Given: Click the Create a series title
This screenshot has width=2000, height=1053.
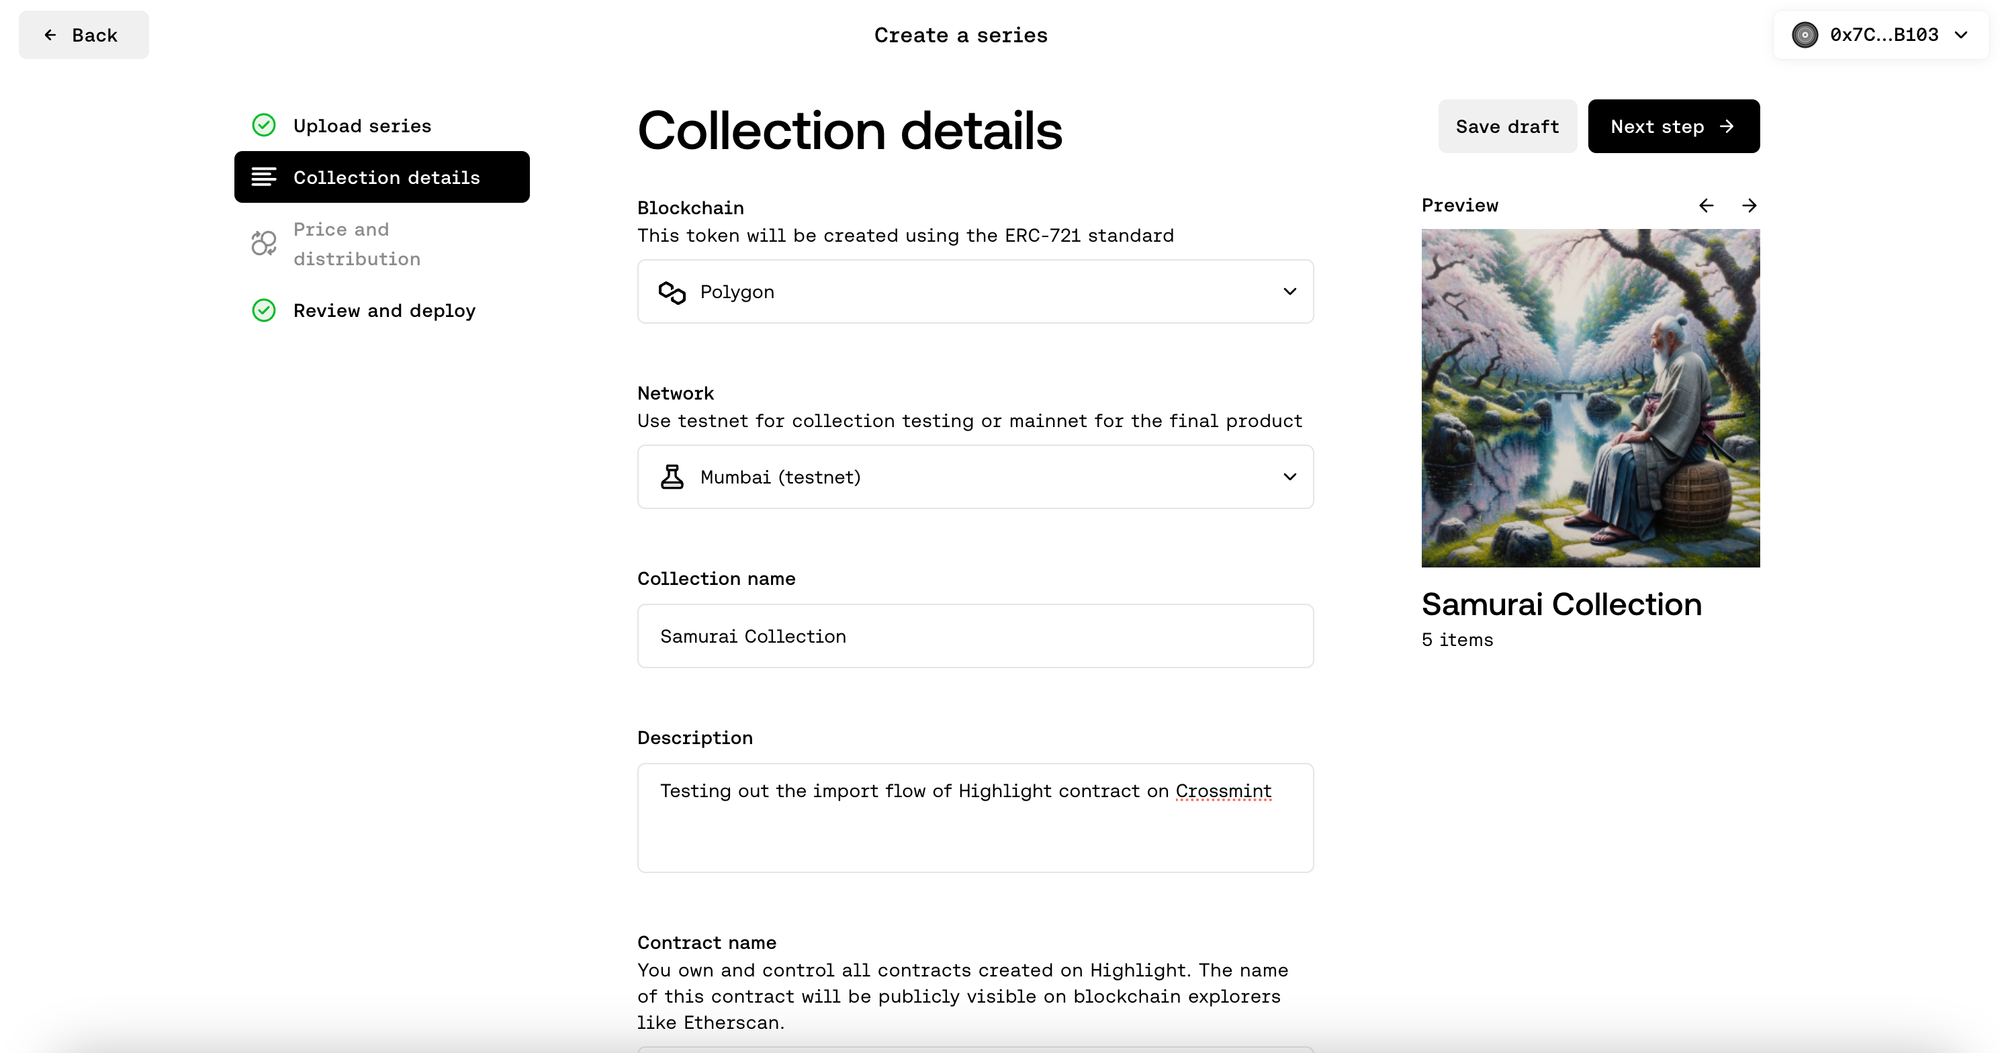Looking at the screenshot, I should tap(960, 35).
